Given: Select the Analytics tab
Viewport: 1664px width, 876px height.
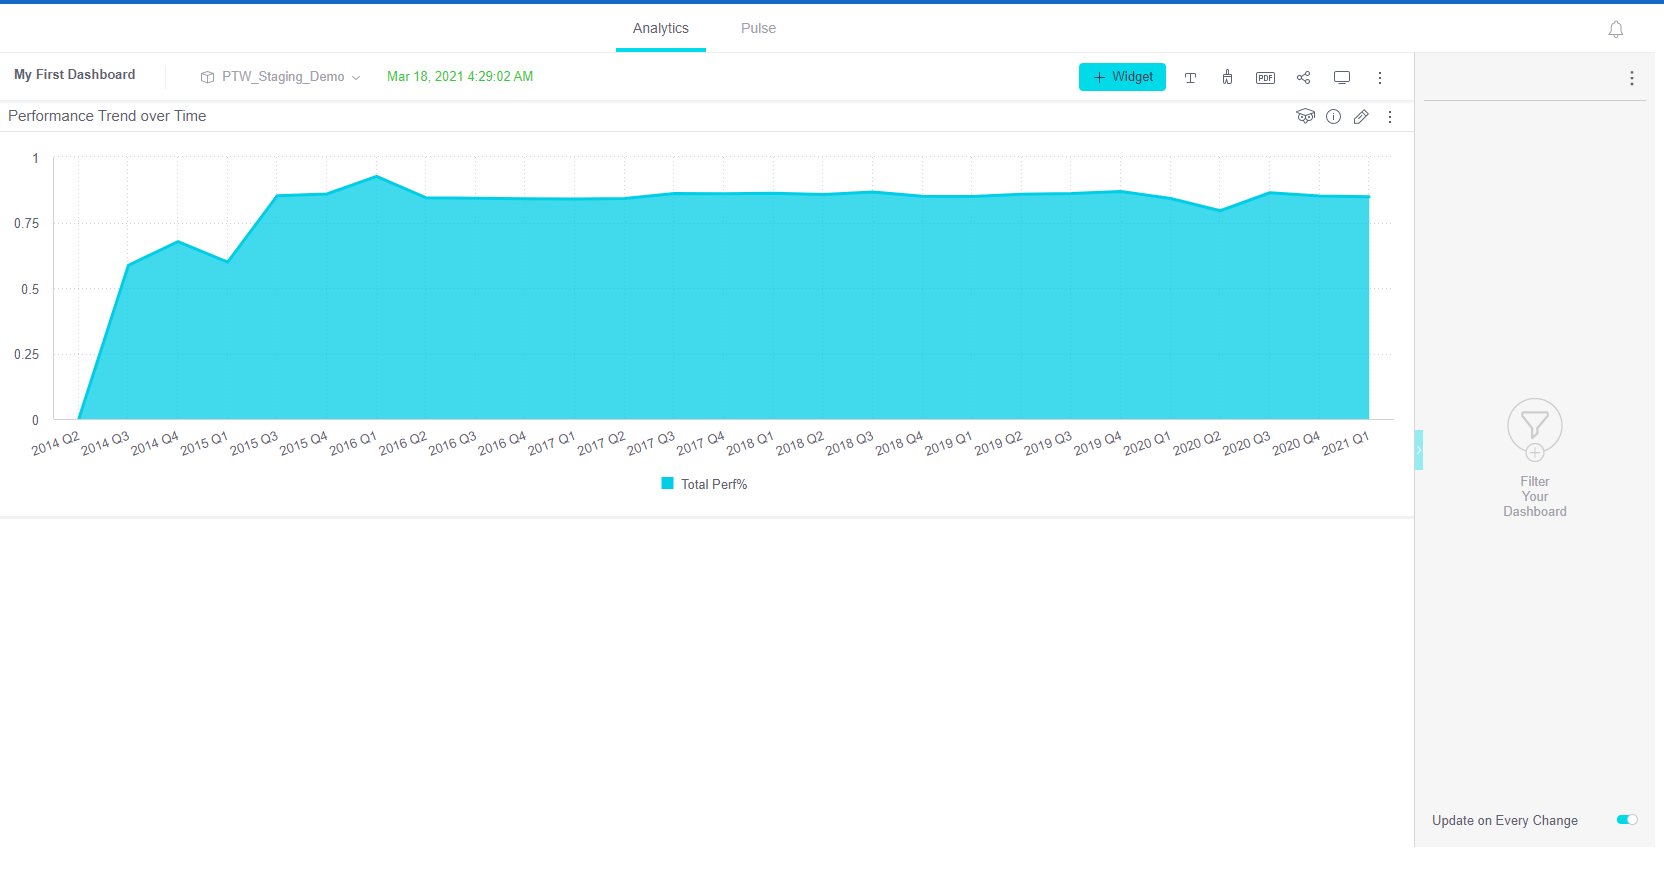Looking at the screenshot, I should click(x=660, y=28).
